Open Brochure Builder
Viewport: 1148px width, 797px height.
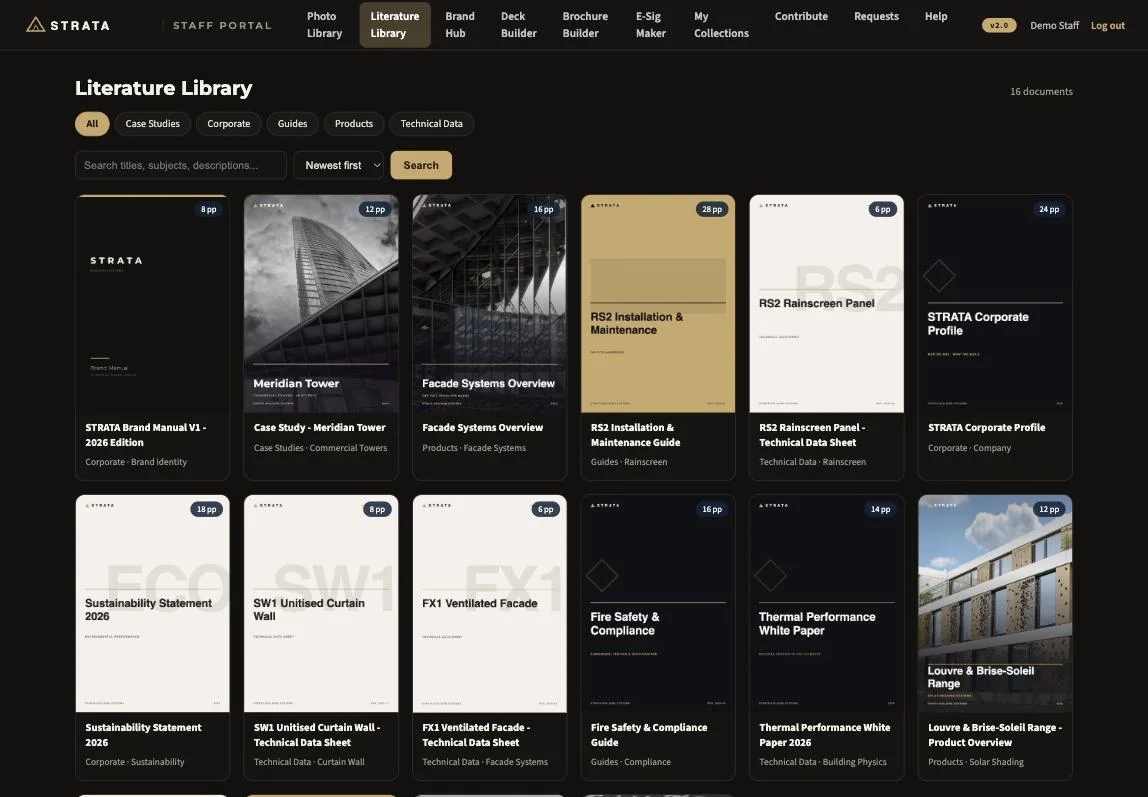[585, 25]
